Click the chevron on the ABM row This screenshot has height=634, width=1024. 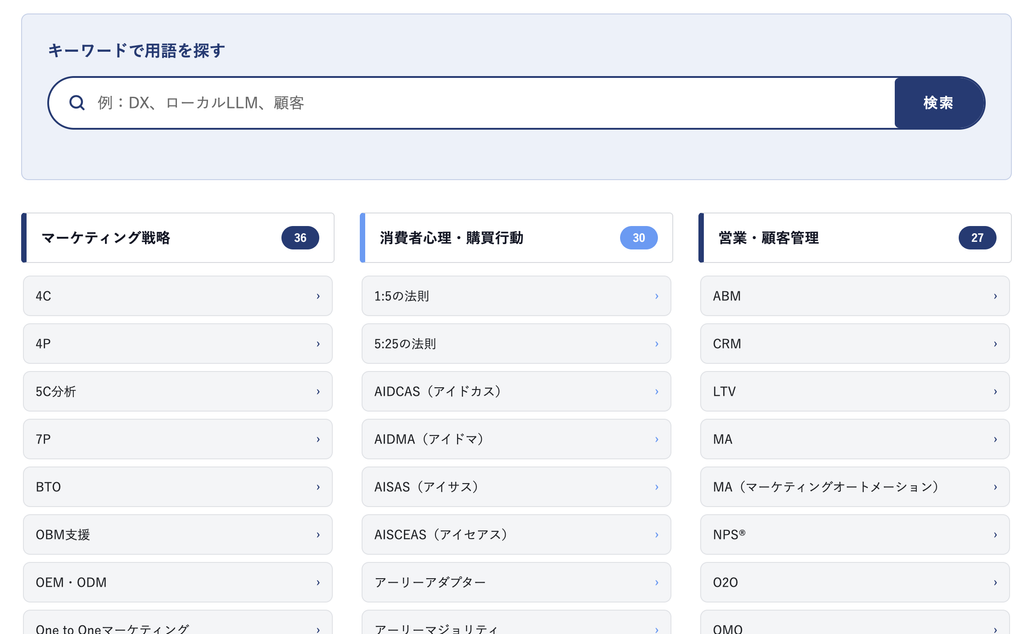(x=995, y=296)
